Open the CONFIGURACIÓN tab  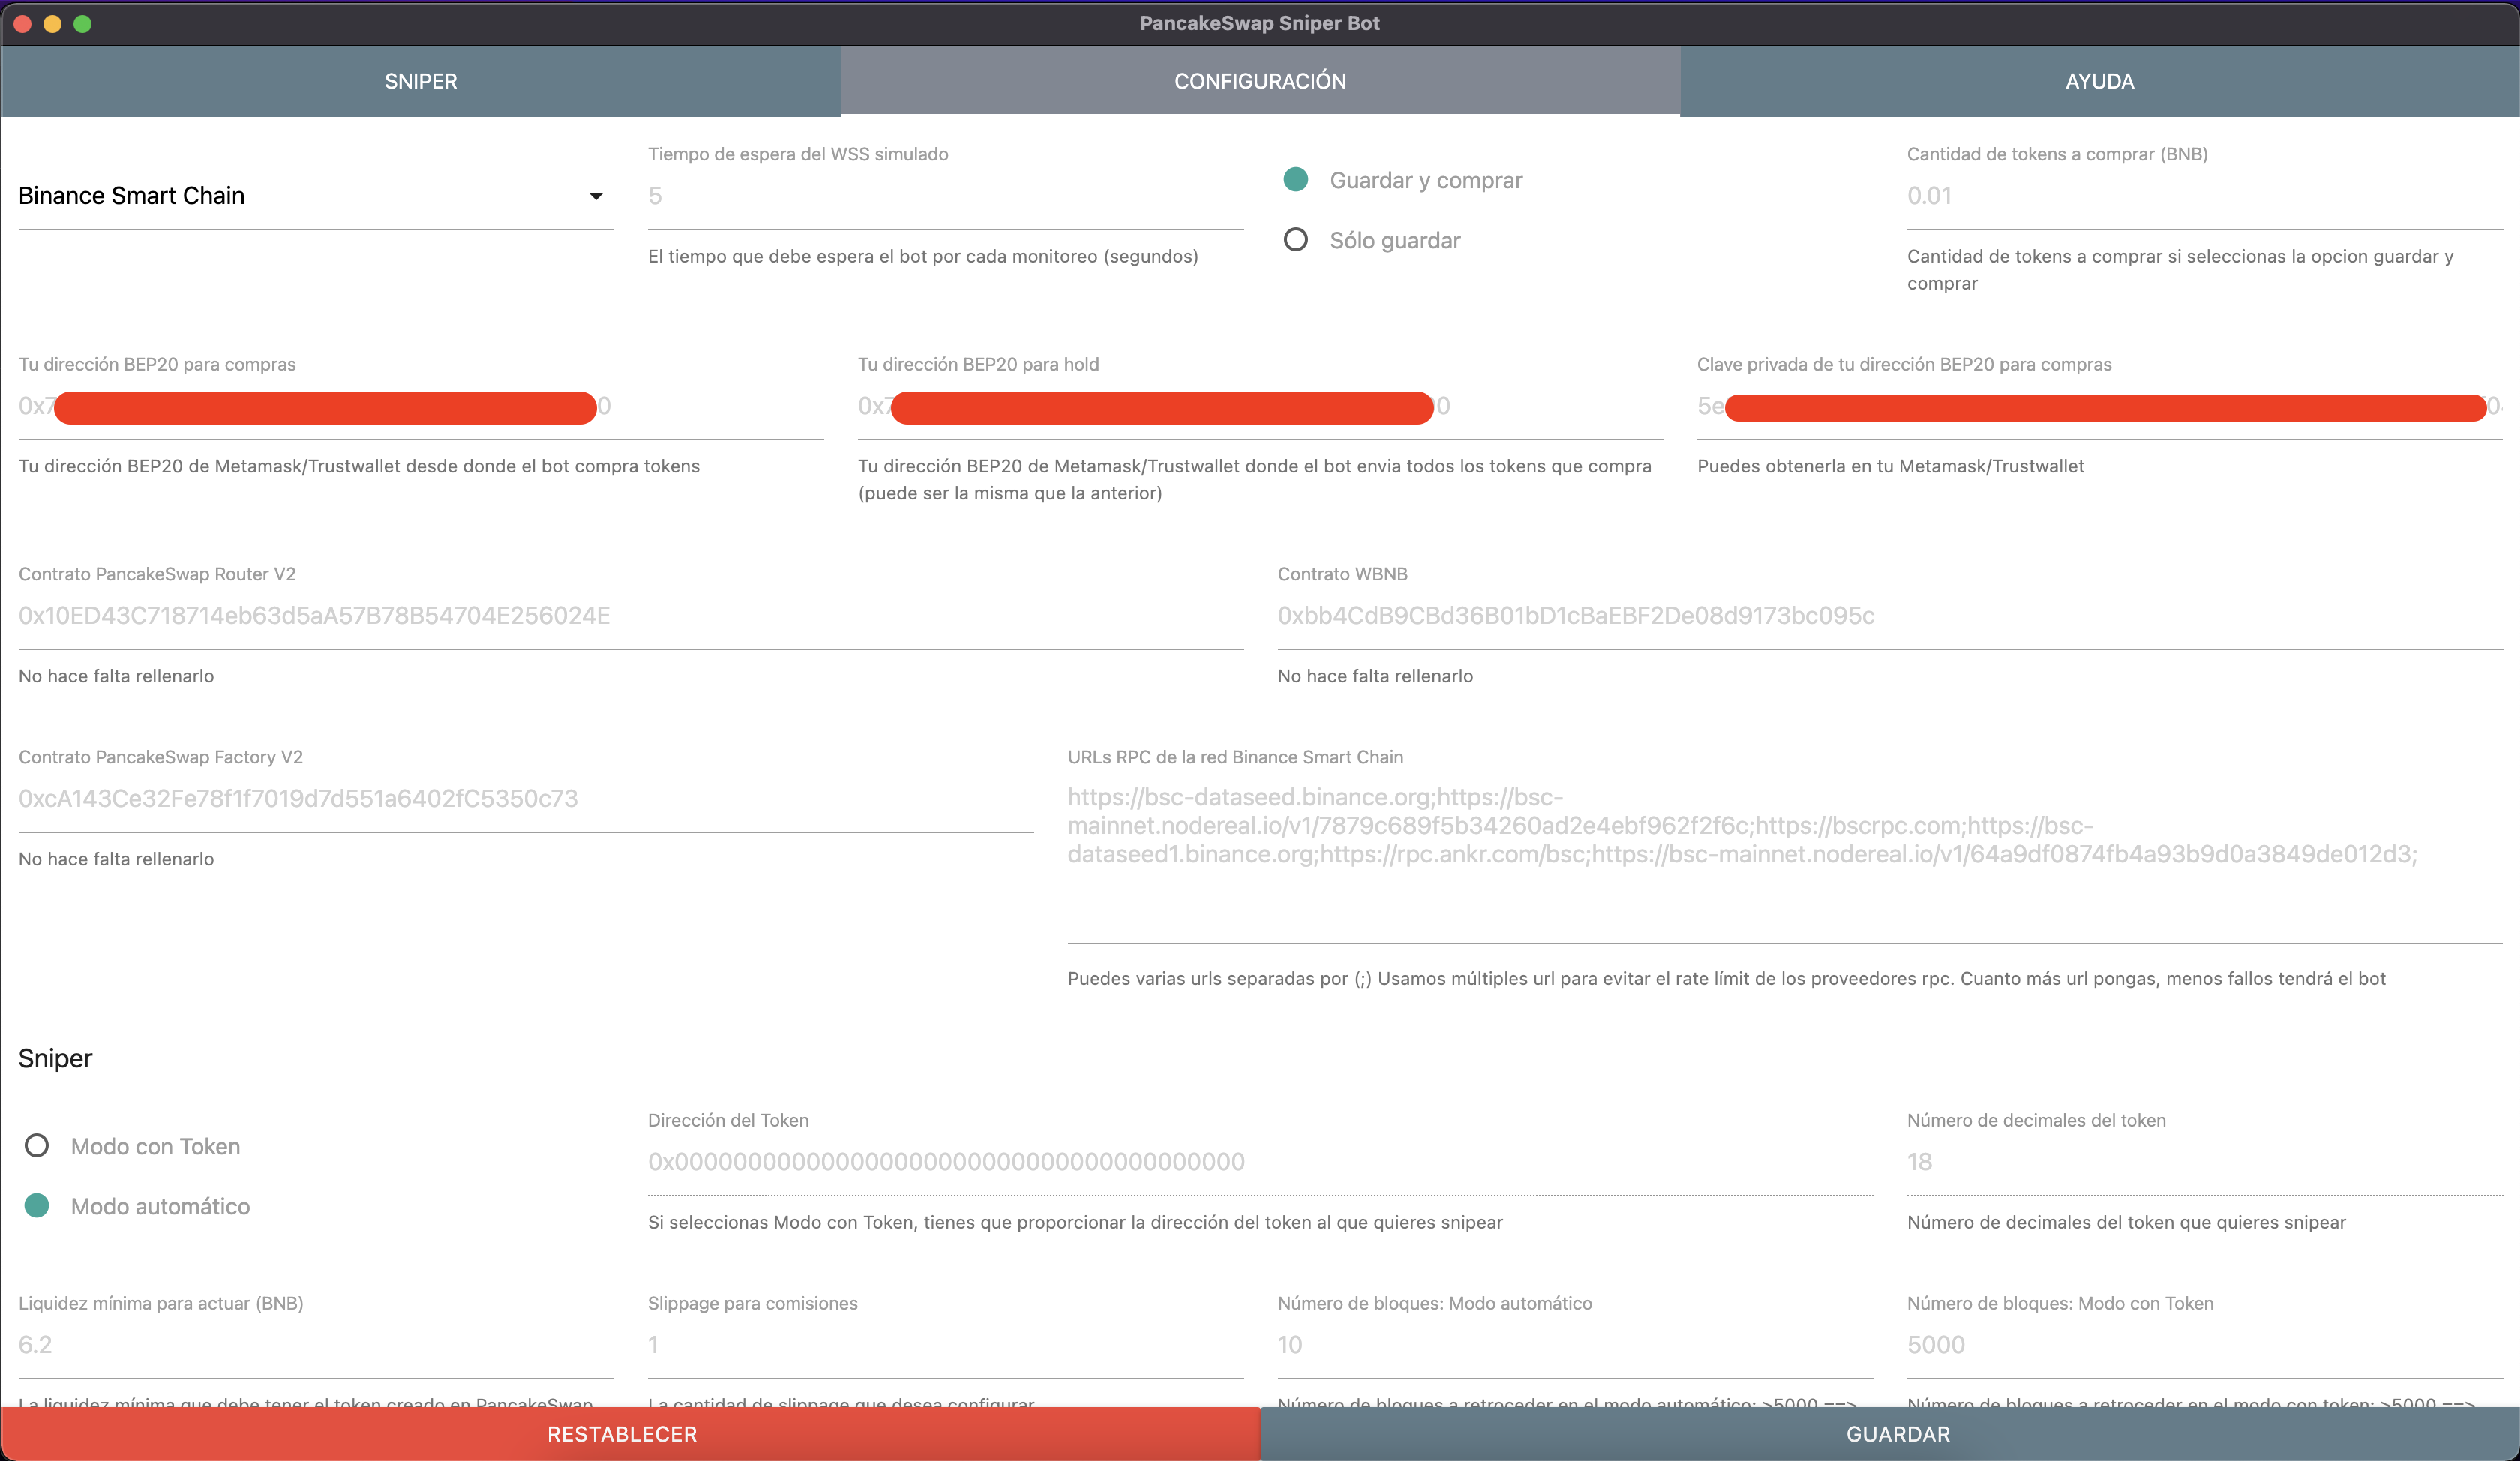pos(1260,81)
